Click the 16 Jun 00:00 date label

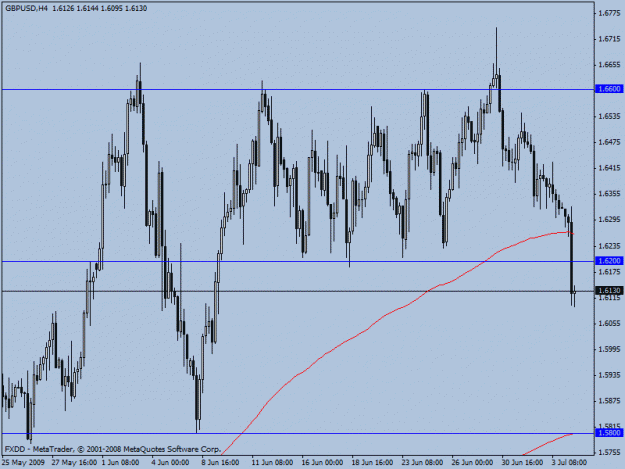(x=322, y=463)
